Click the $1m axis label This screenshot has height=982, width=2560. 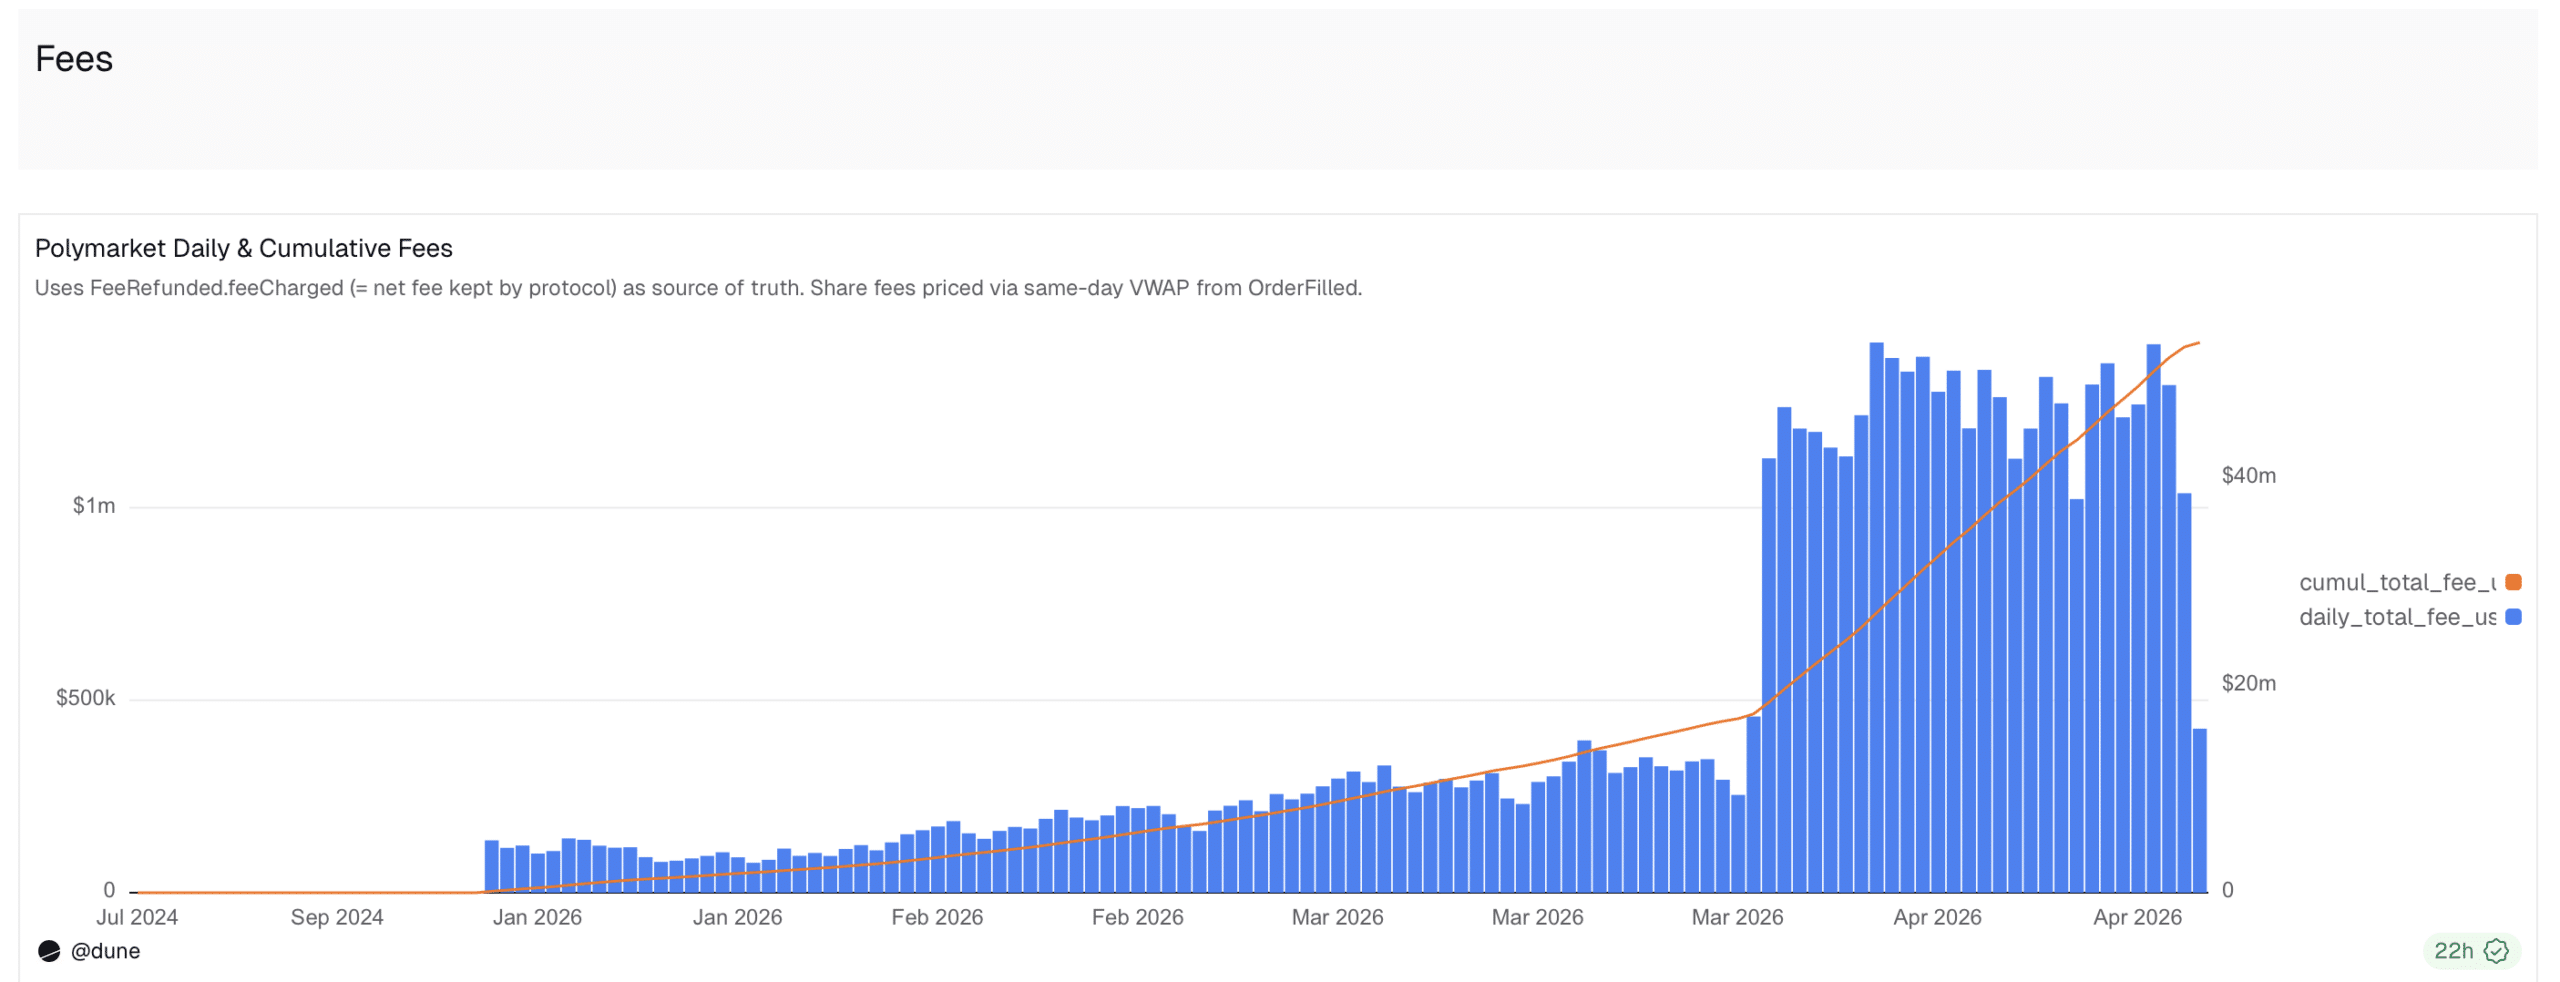pos(94,506)
